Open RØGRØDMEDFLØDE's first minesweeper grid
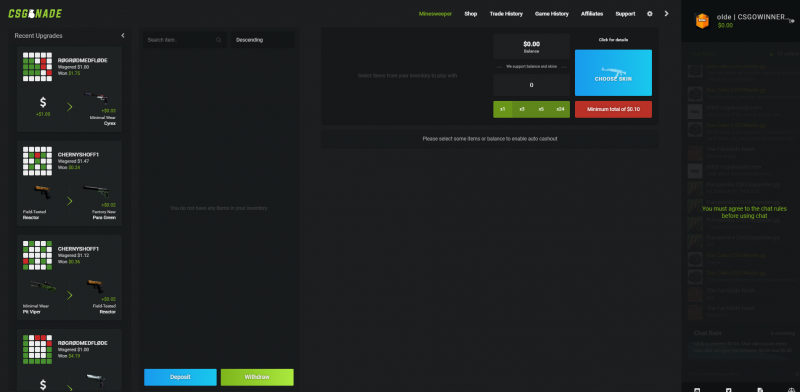This screenshot has height=392, width=800. (x=37, y=67)
